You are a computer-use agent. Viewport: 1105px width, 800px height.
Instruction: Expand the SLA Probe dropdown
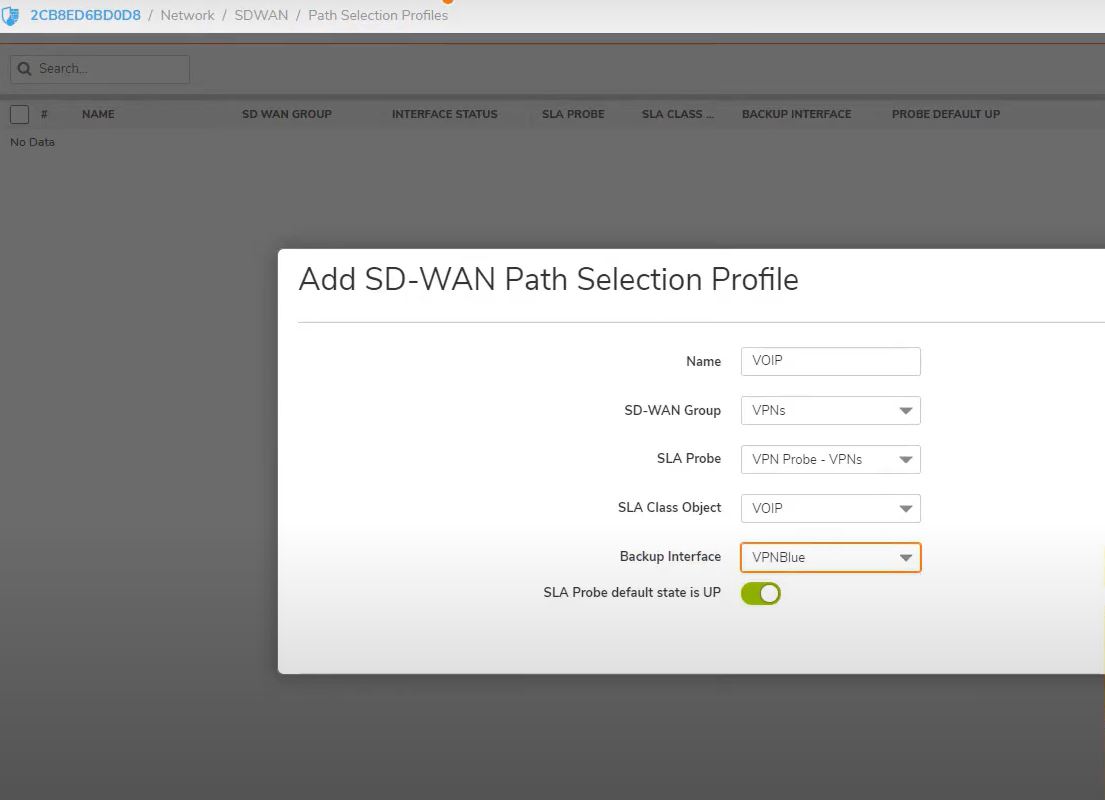(830, 460)
